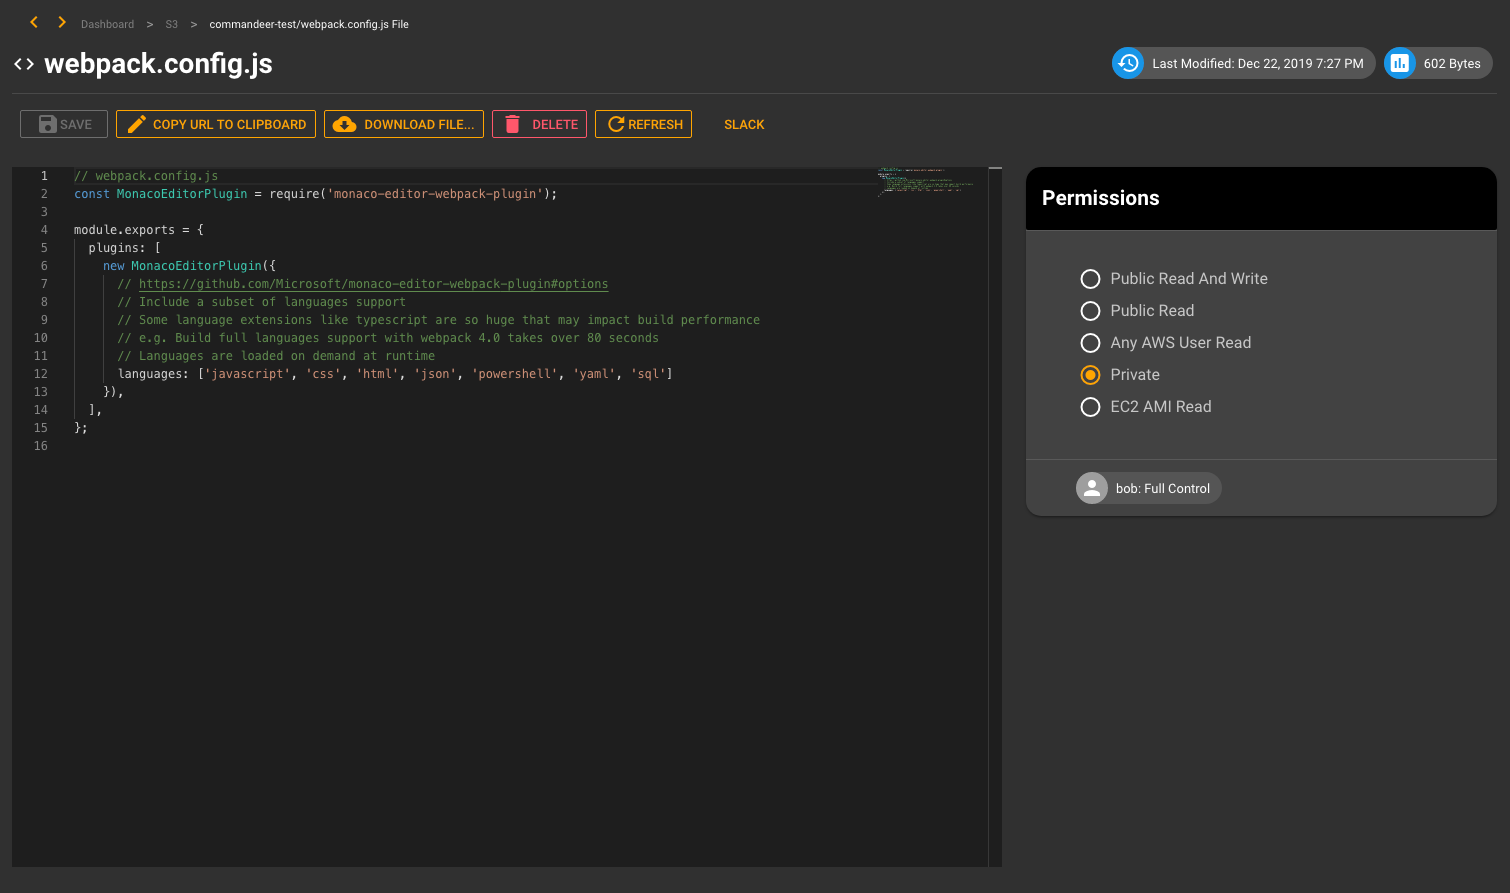Select the Private permission option
This screenshot has height=893, width=1510.
click(x=1120, y=375)
